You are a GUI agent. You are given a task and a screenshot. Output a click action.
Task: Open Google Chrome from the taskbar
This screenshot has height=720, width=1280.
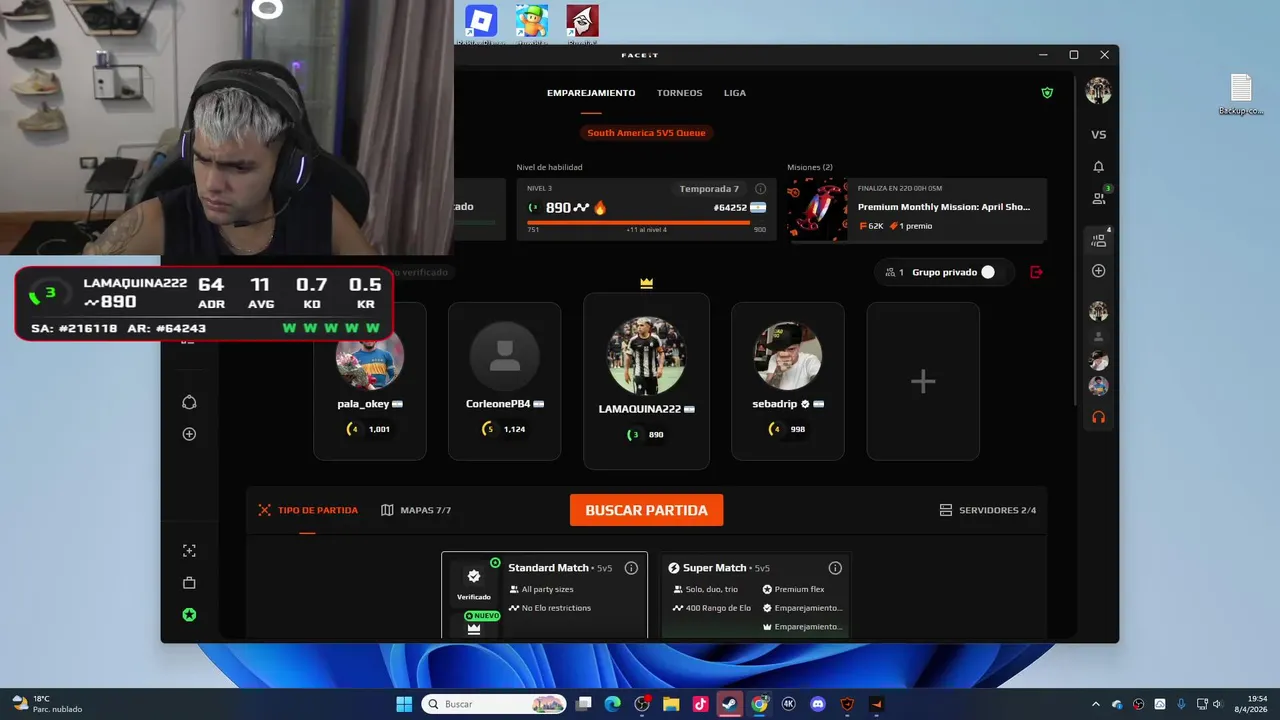[x=760, y=704]
